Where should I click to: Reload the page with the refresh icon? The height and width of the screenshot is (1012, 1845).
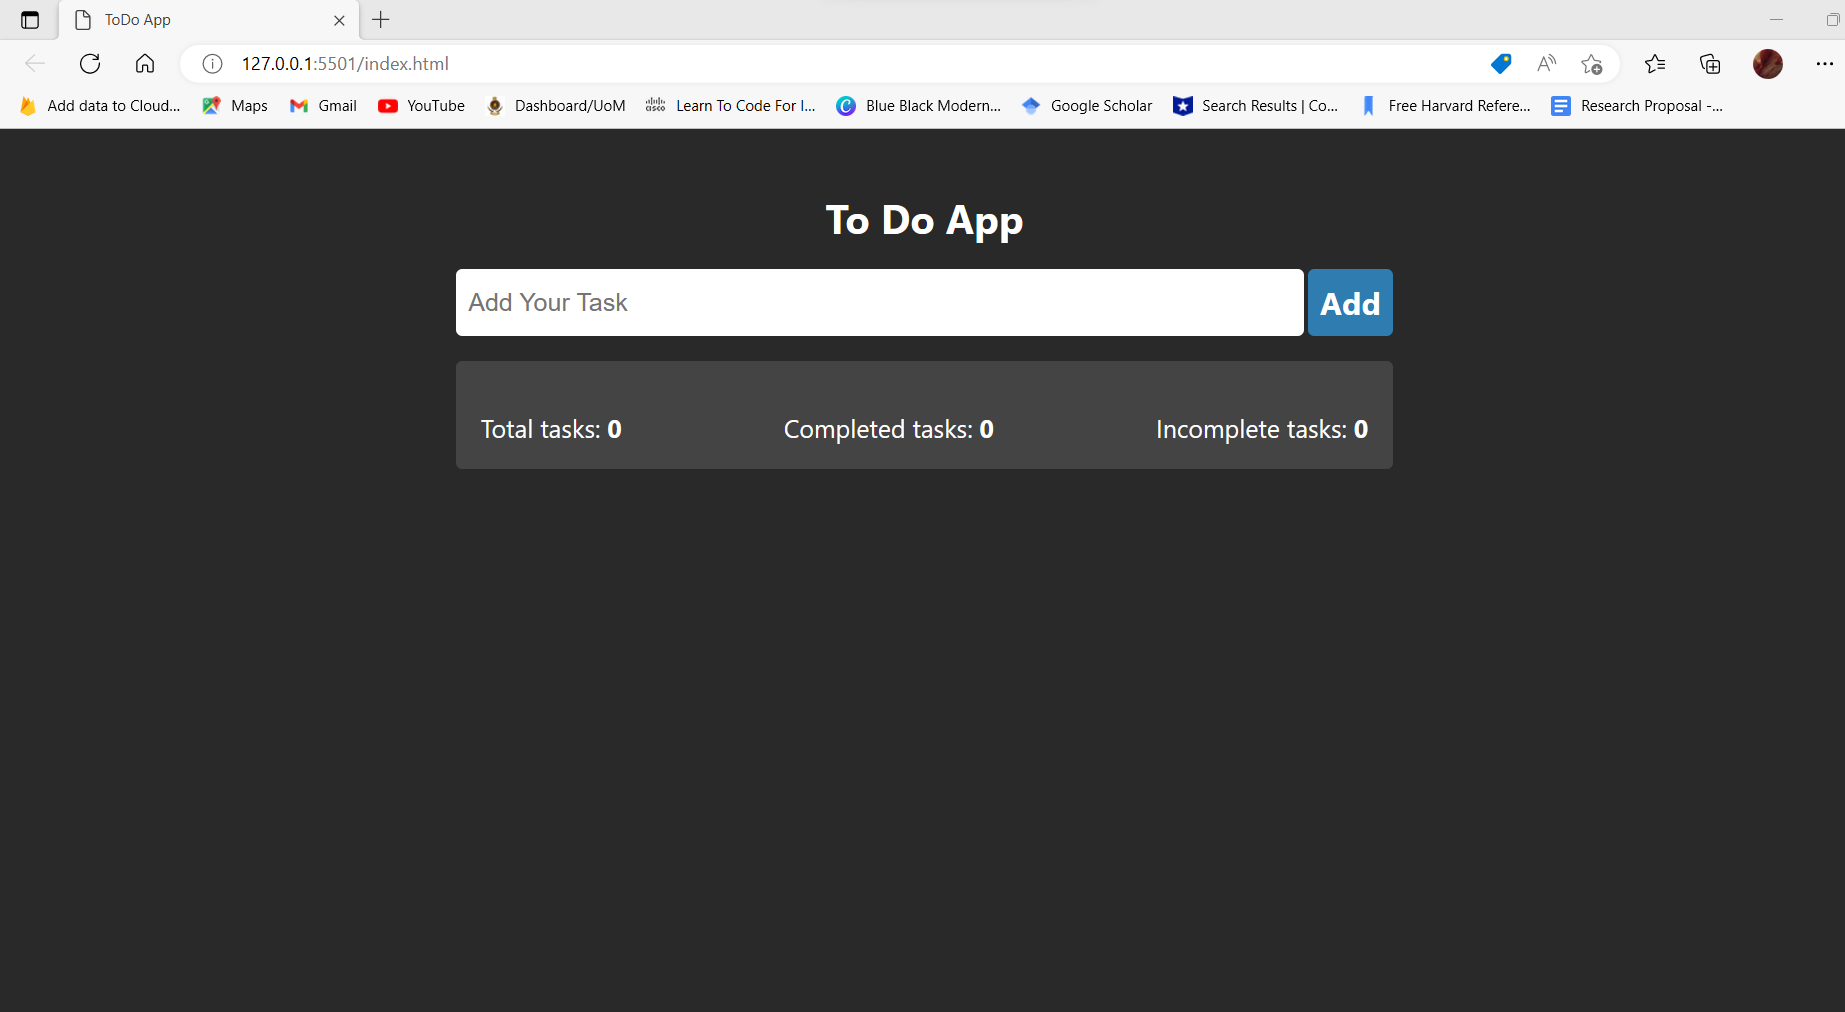[x=90, y=63]
